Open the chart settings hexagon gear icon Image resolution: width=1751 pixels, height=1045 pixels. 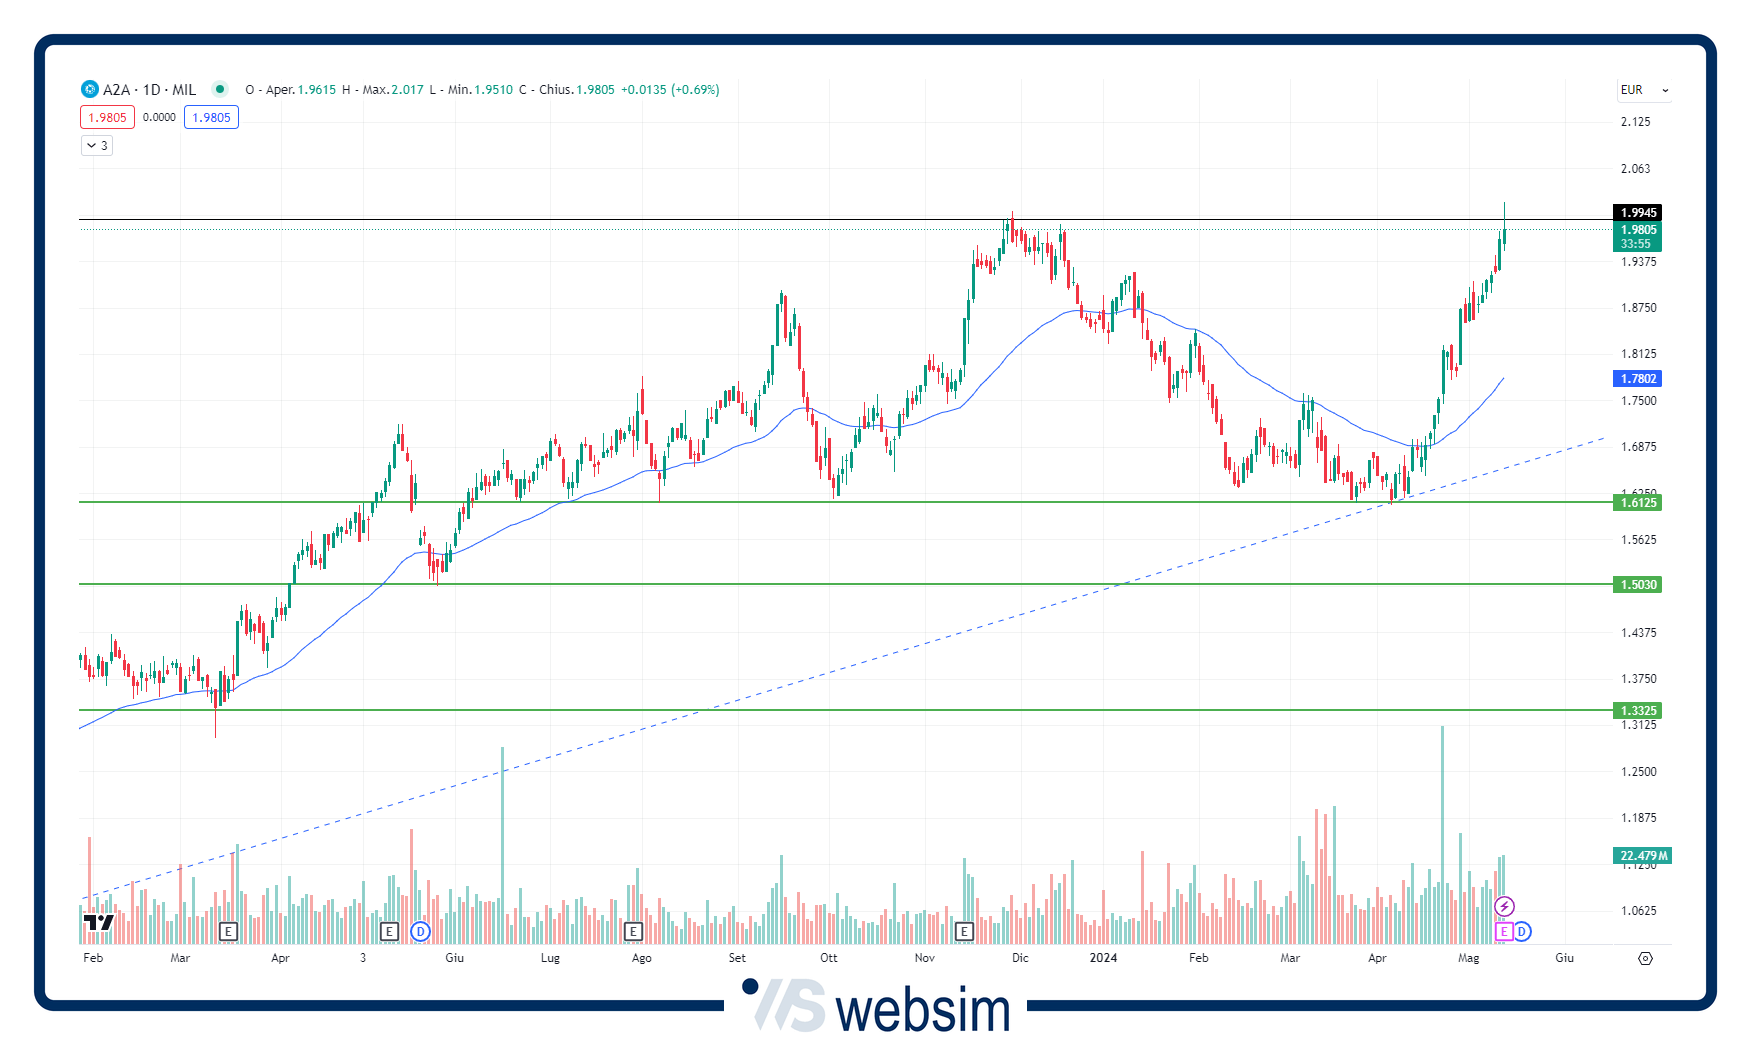1645,958
